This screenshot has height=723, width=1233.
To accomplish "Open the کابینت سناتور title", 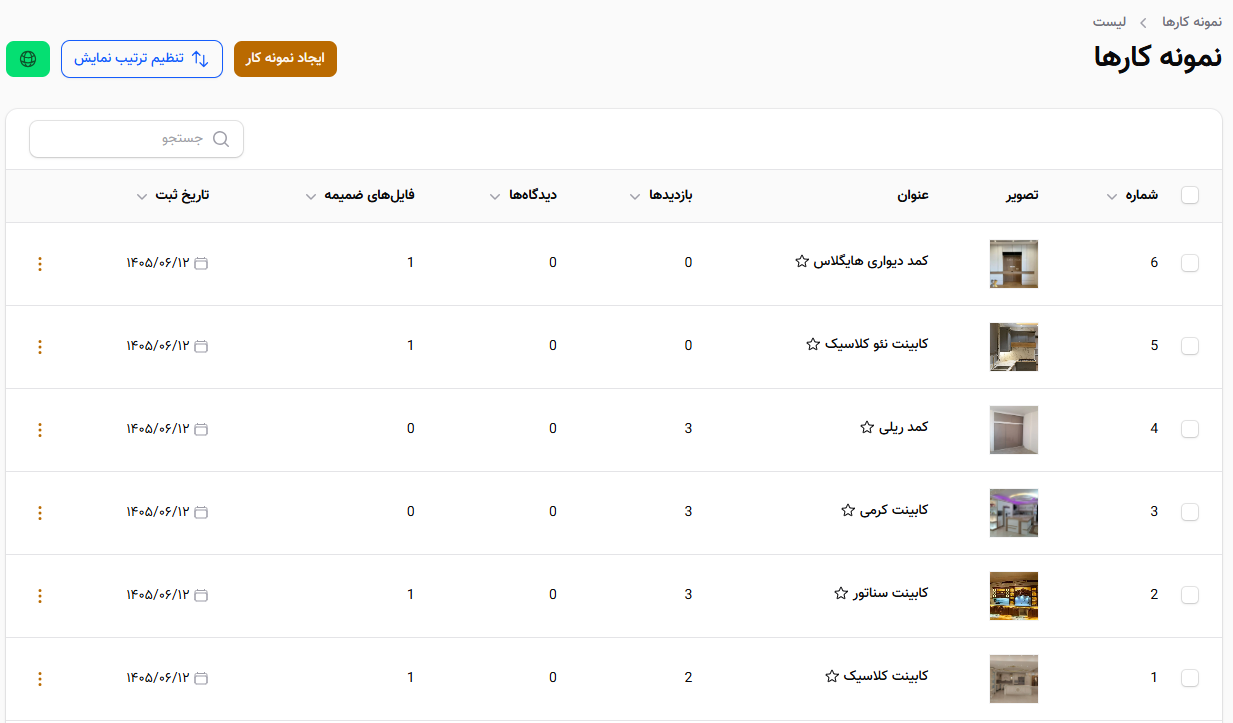I will tap(891, 593).
